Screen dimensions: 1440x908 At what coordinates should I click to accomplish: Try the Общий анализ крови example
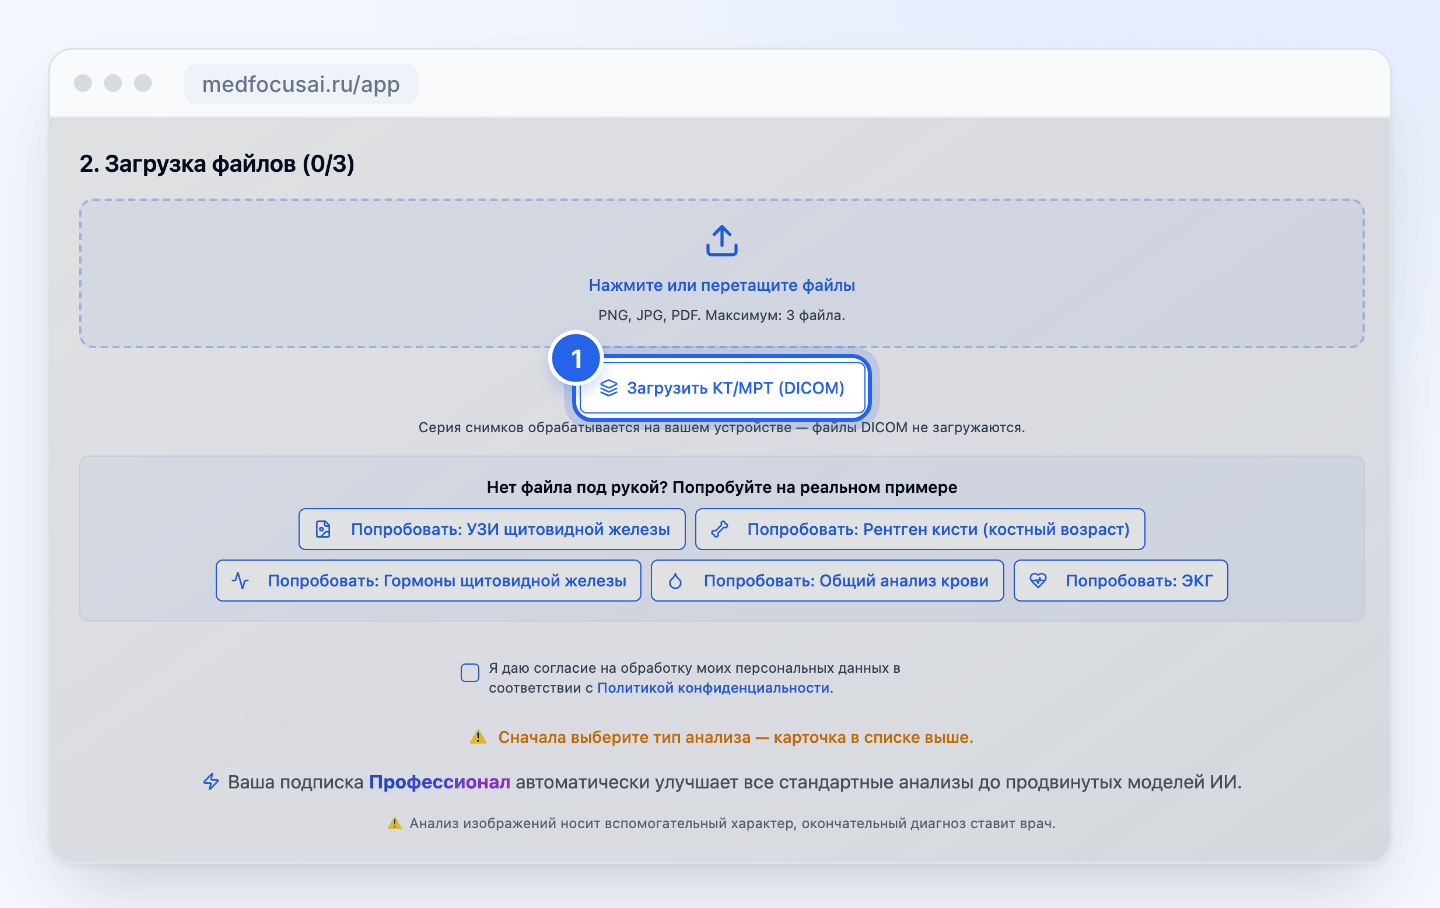(x=828, y=580)
